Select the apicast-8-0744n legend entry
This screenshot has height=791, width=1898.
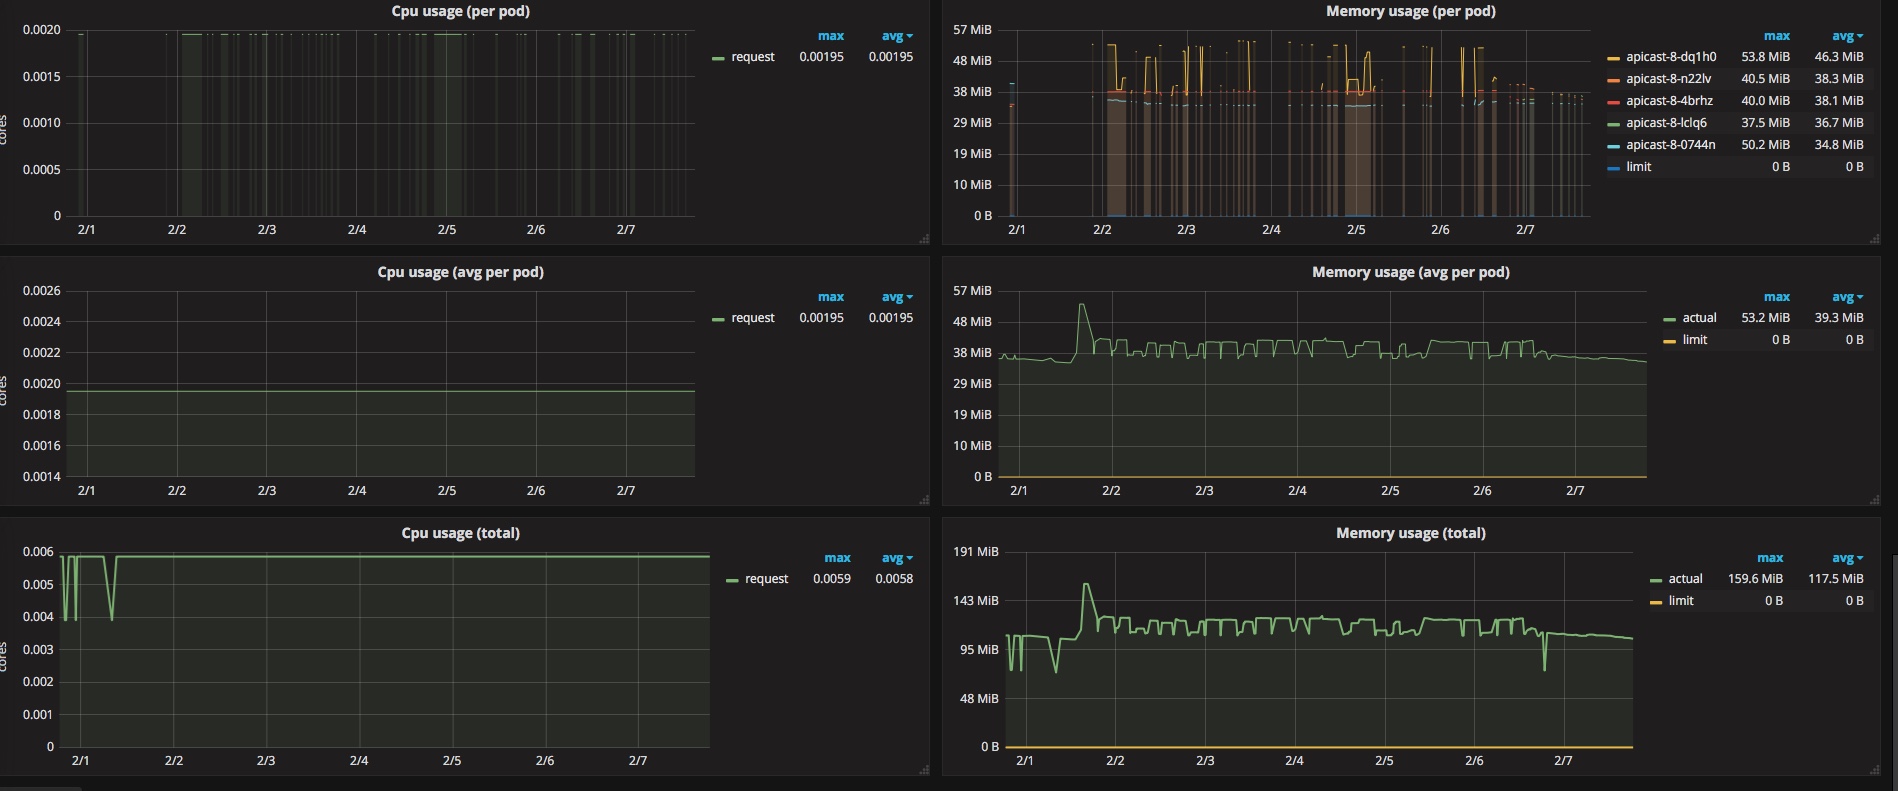coord(1670,145)
